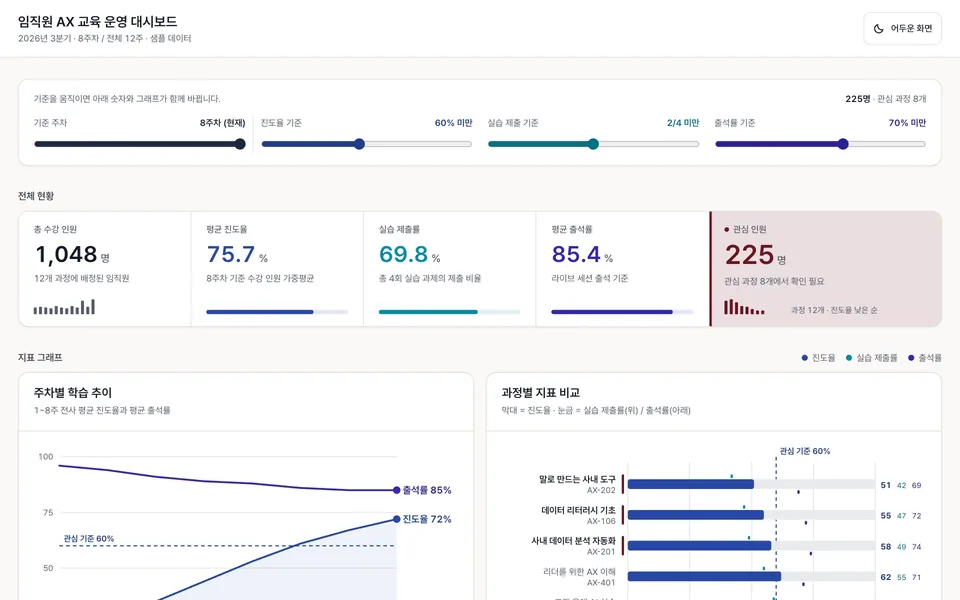
Task: Select the 평균 진도율 75.7% card
Action: (x=277, y=269)
